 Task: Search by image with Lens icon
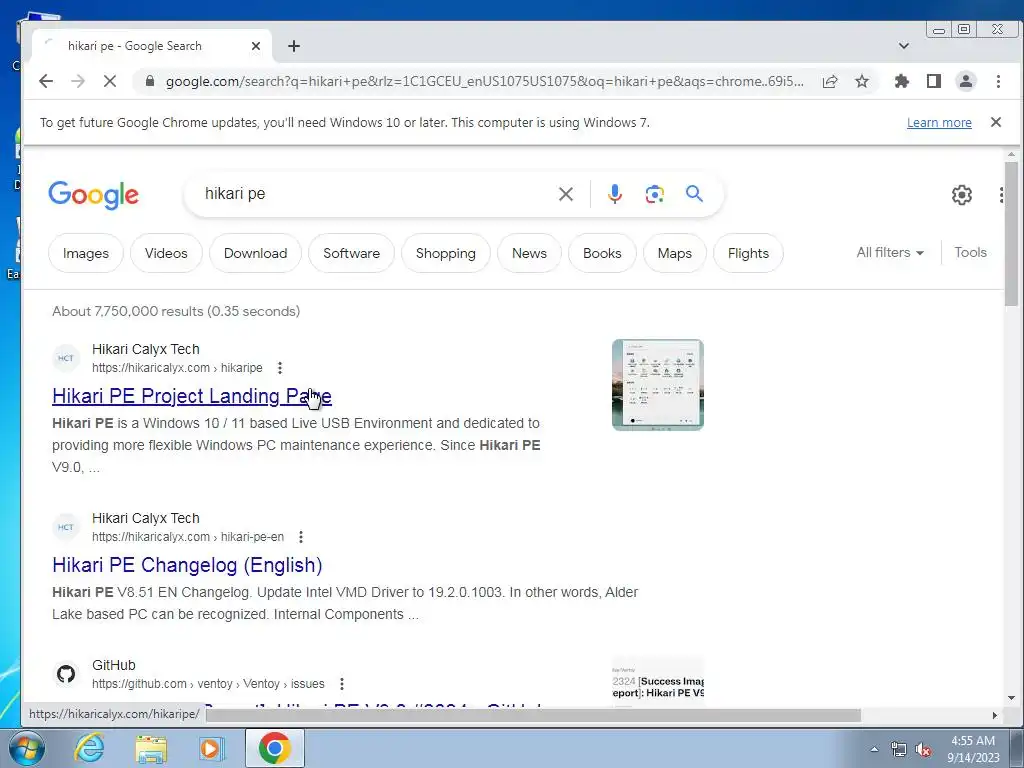654,194
